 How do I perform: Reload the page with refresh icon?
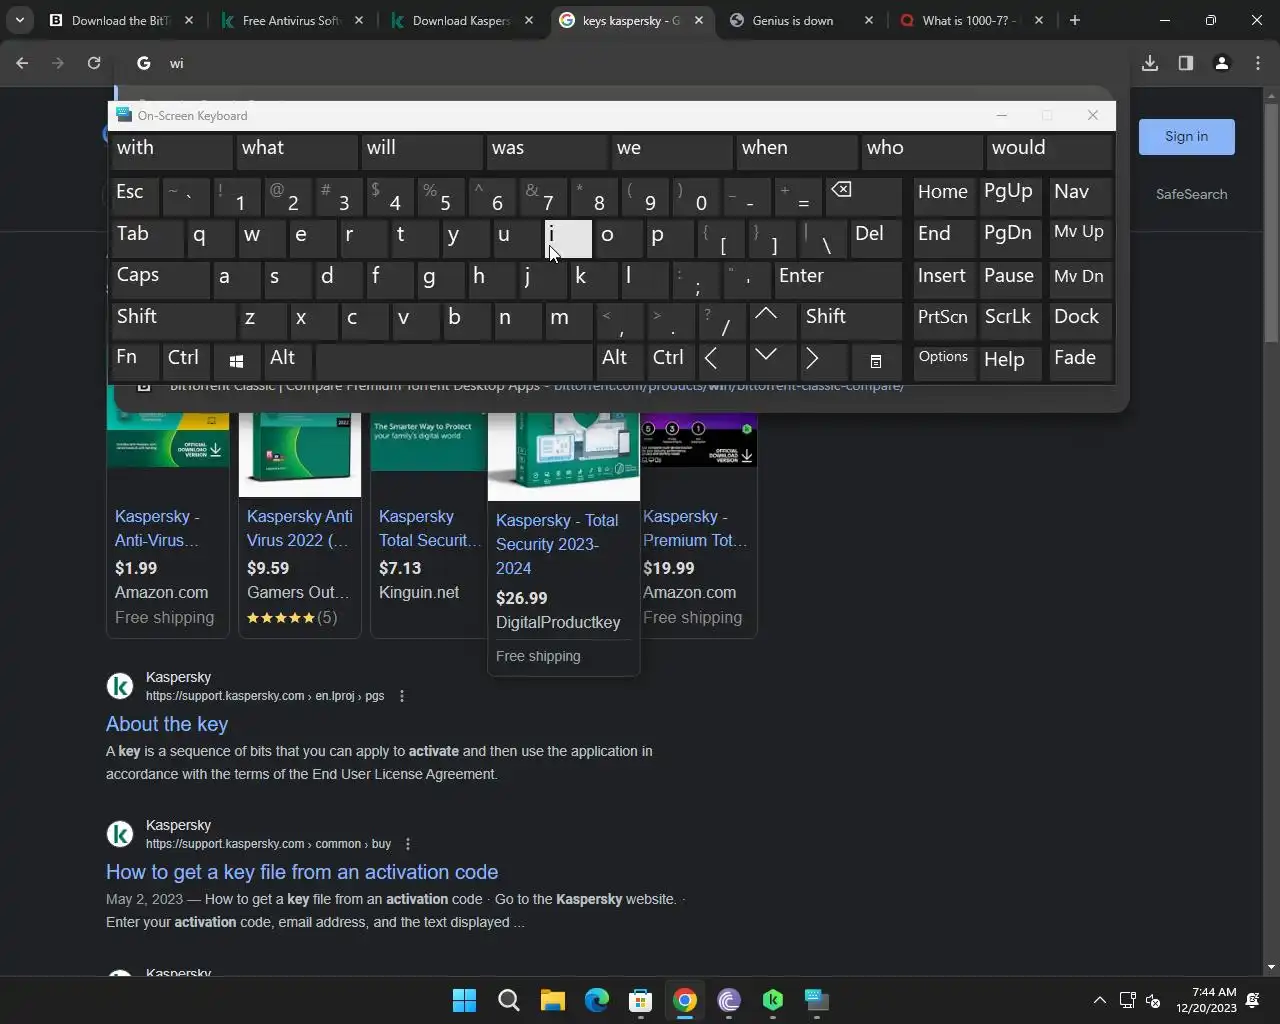(94, 63)
